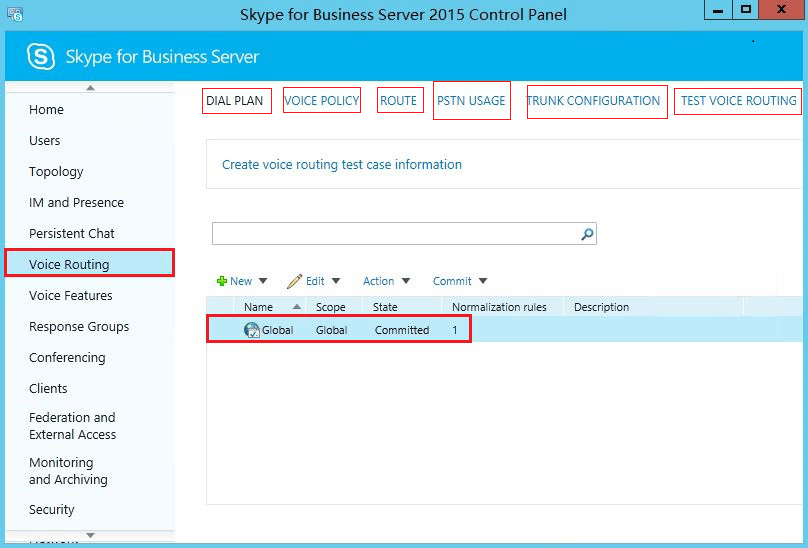Click the search magnifier icon

click(587, 234)
